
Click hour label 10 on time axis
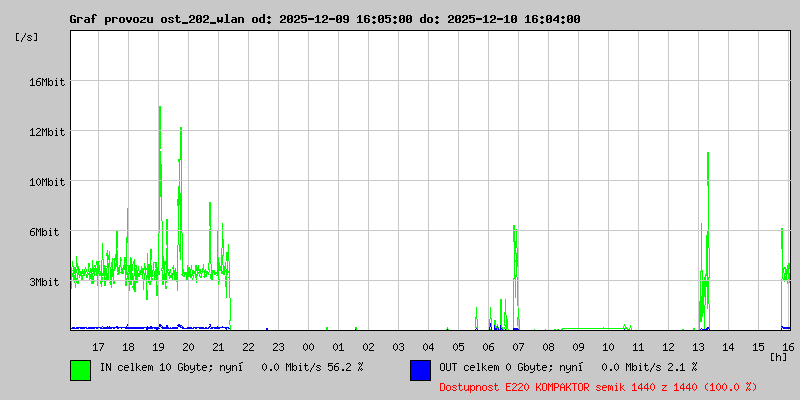[609, 347]
